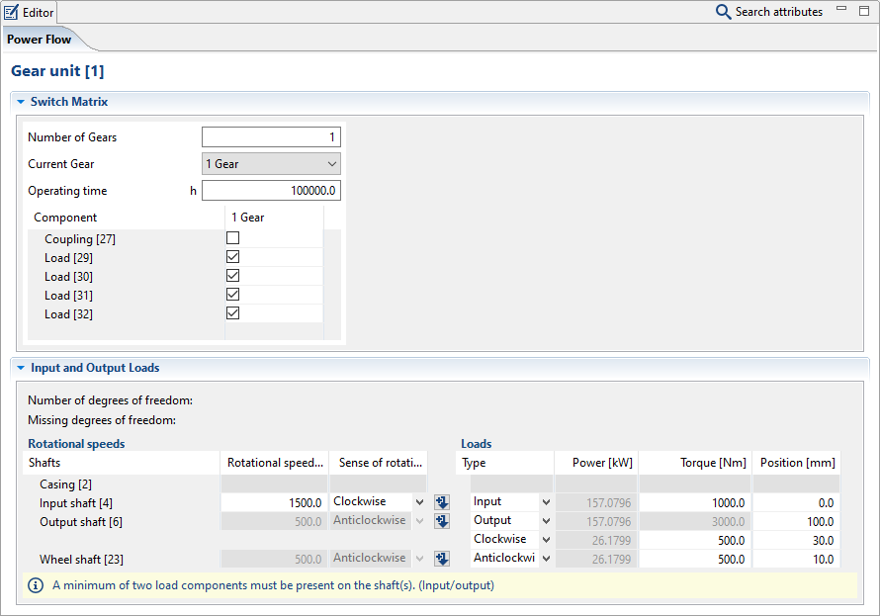Select the Editor tab
This screenshot has height=616, width=880.
pyautogui.click(x=30, y=12)
